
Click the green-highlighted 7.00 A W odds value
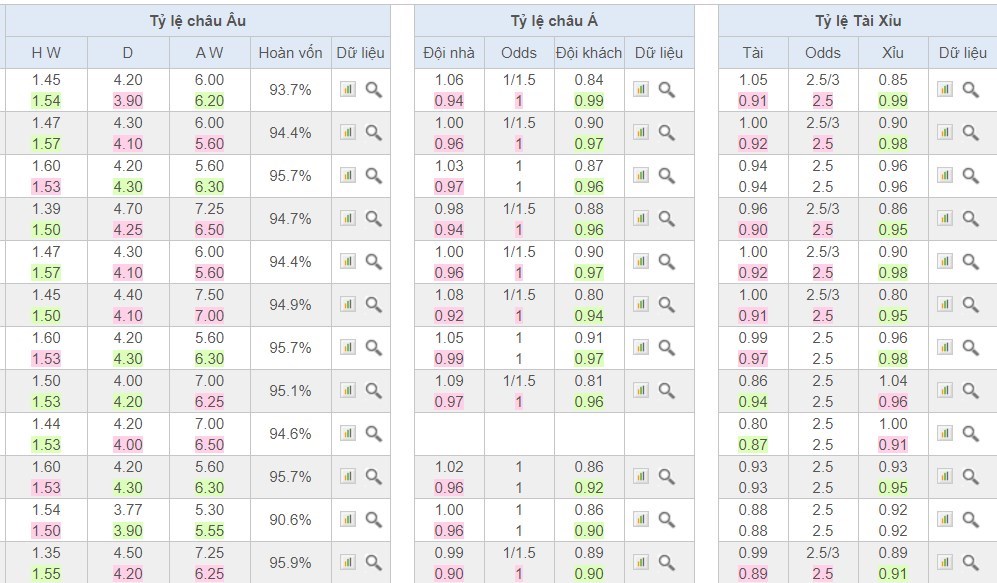[210, 315]
